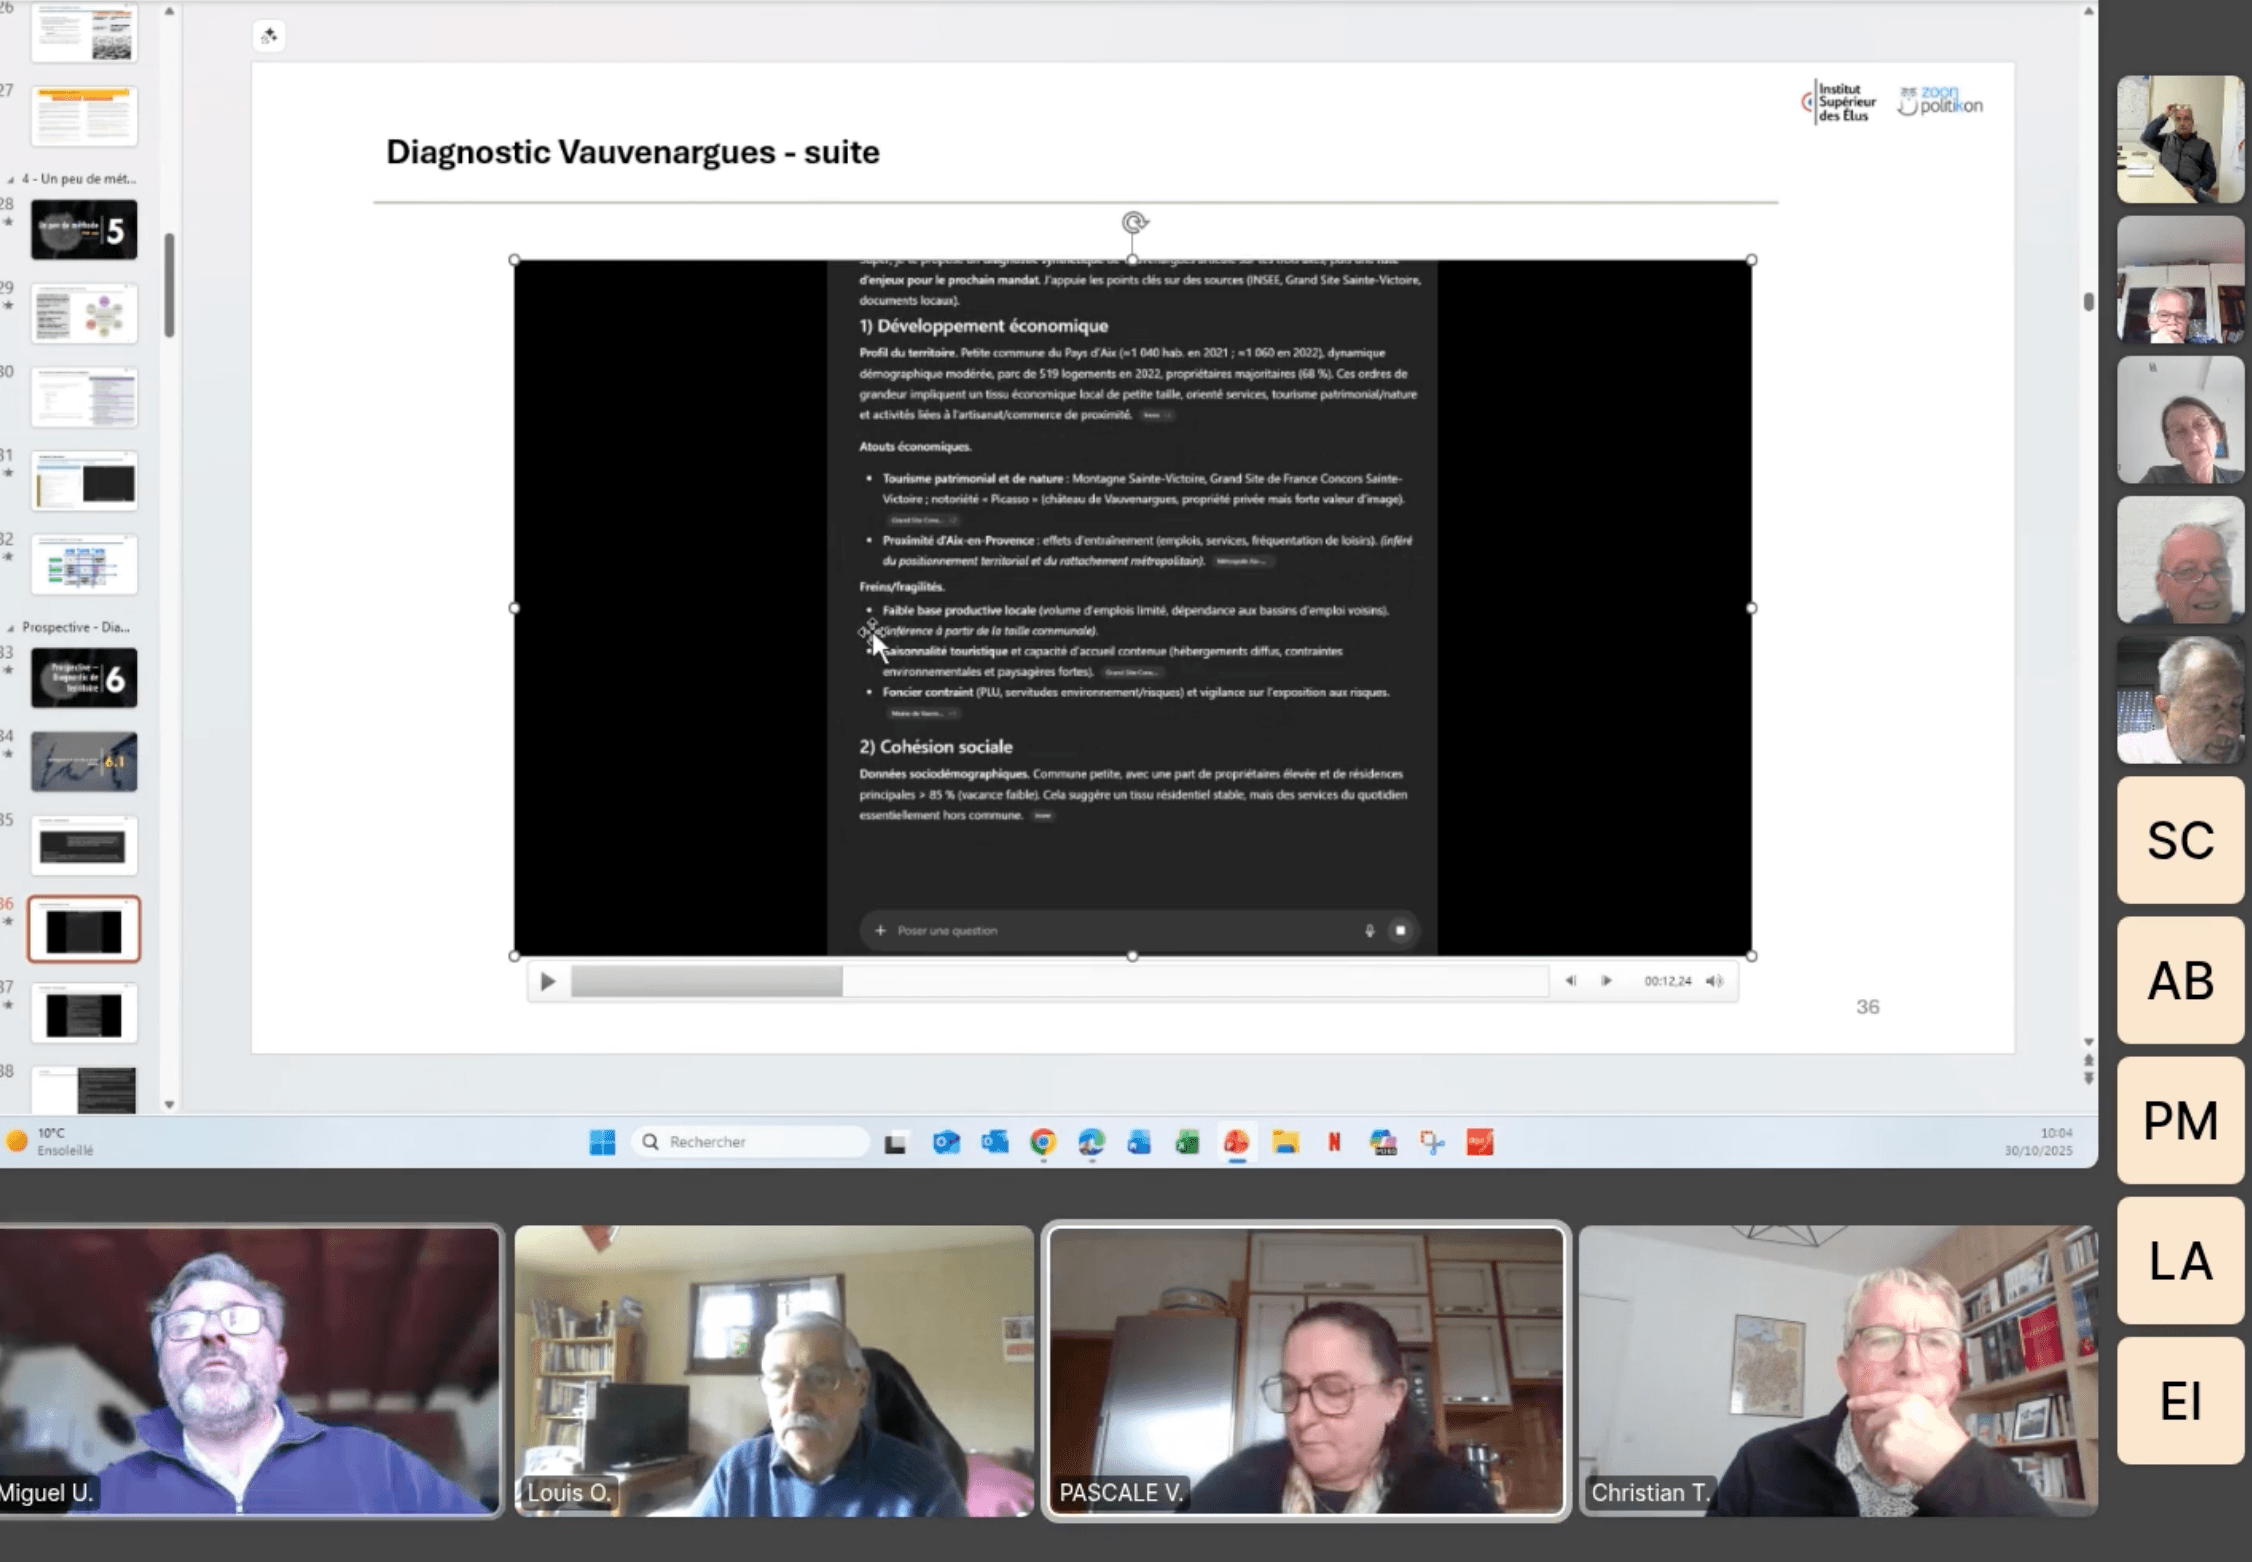Open Word from the taskbar
The image size is (2252, 1562).
pyautogui.click(x=1139, y=1142)
